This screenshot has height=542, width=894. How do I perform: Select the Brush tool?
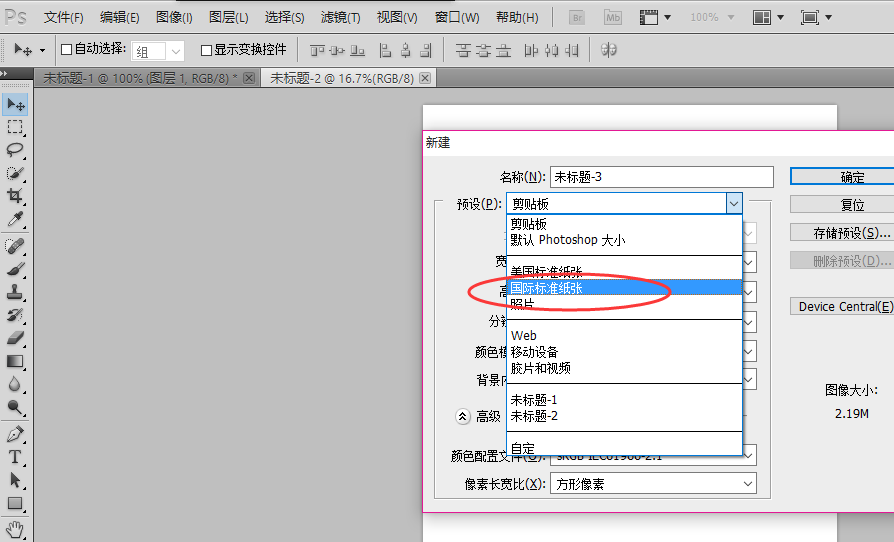point(15,269)
